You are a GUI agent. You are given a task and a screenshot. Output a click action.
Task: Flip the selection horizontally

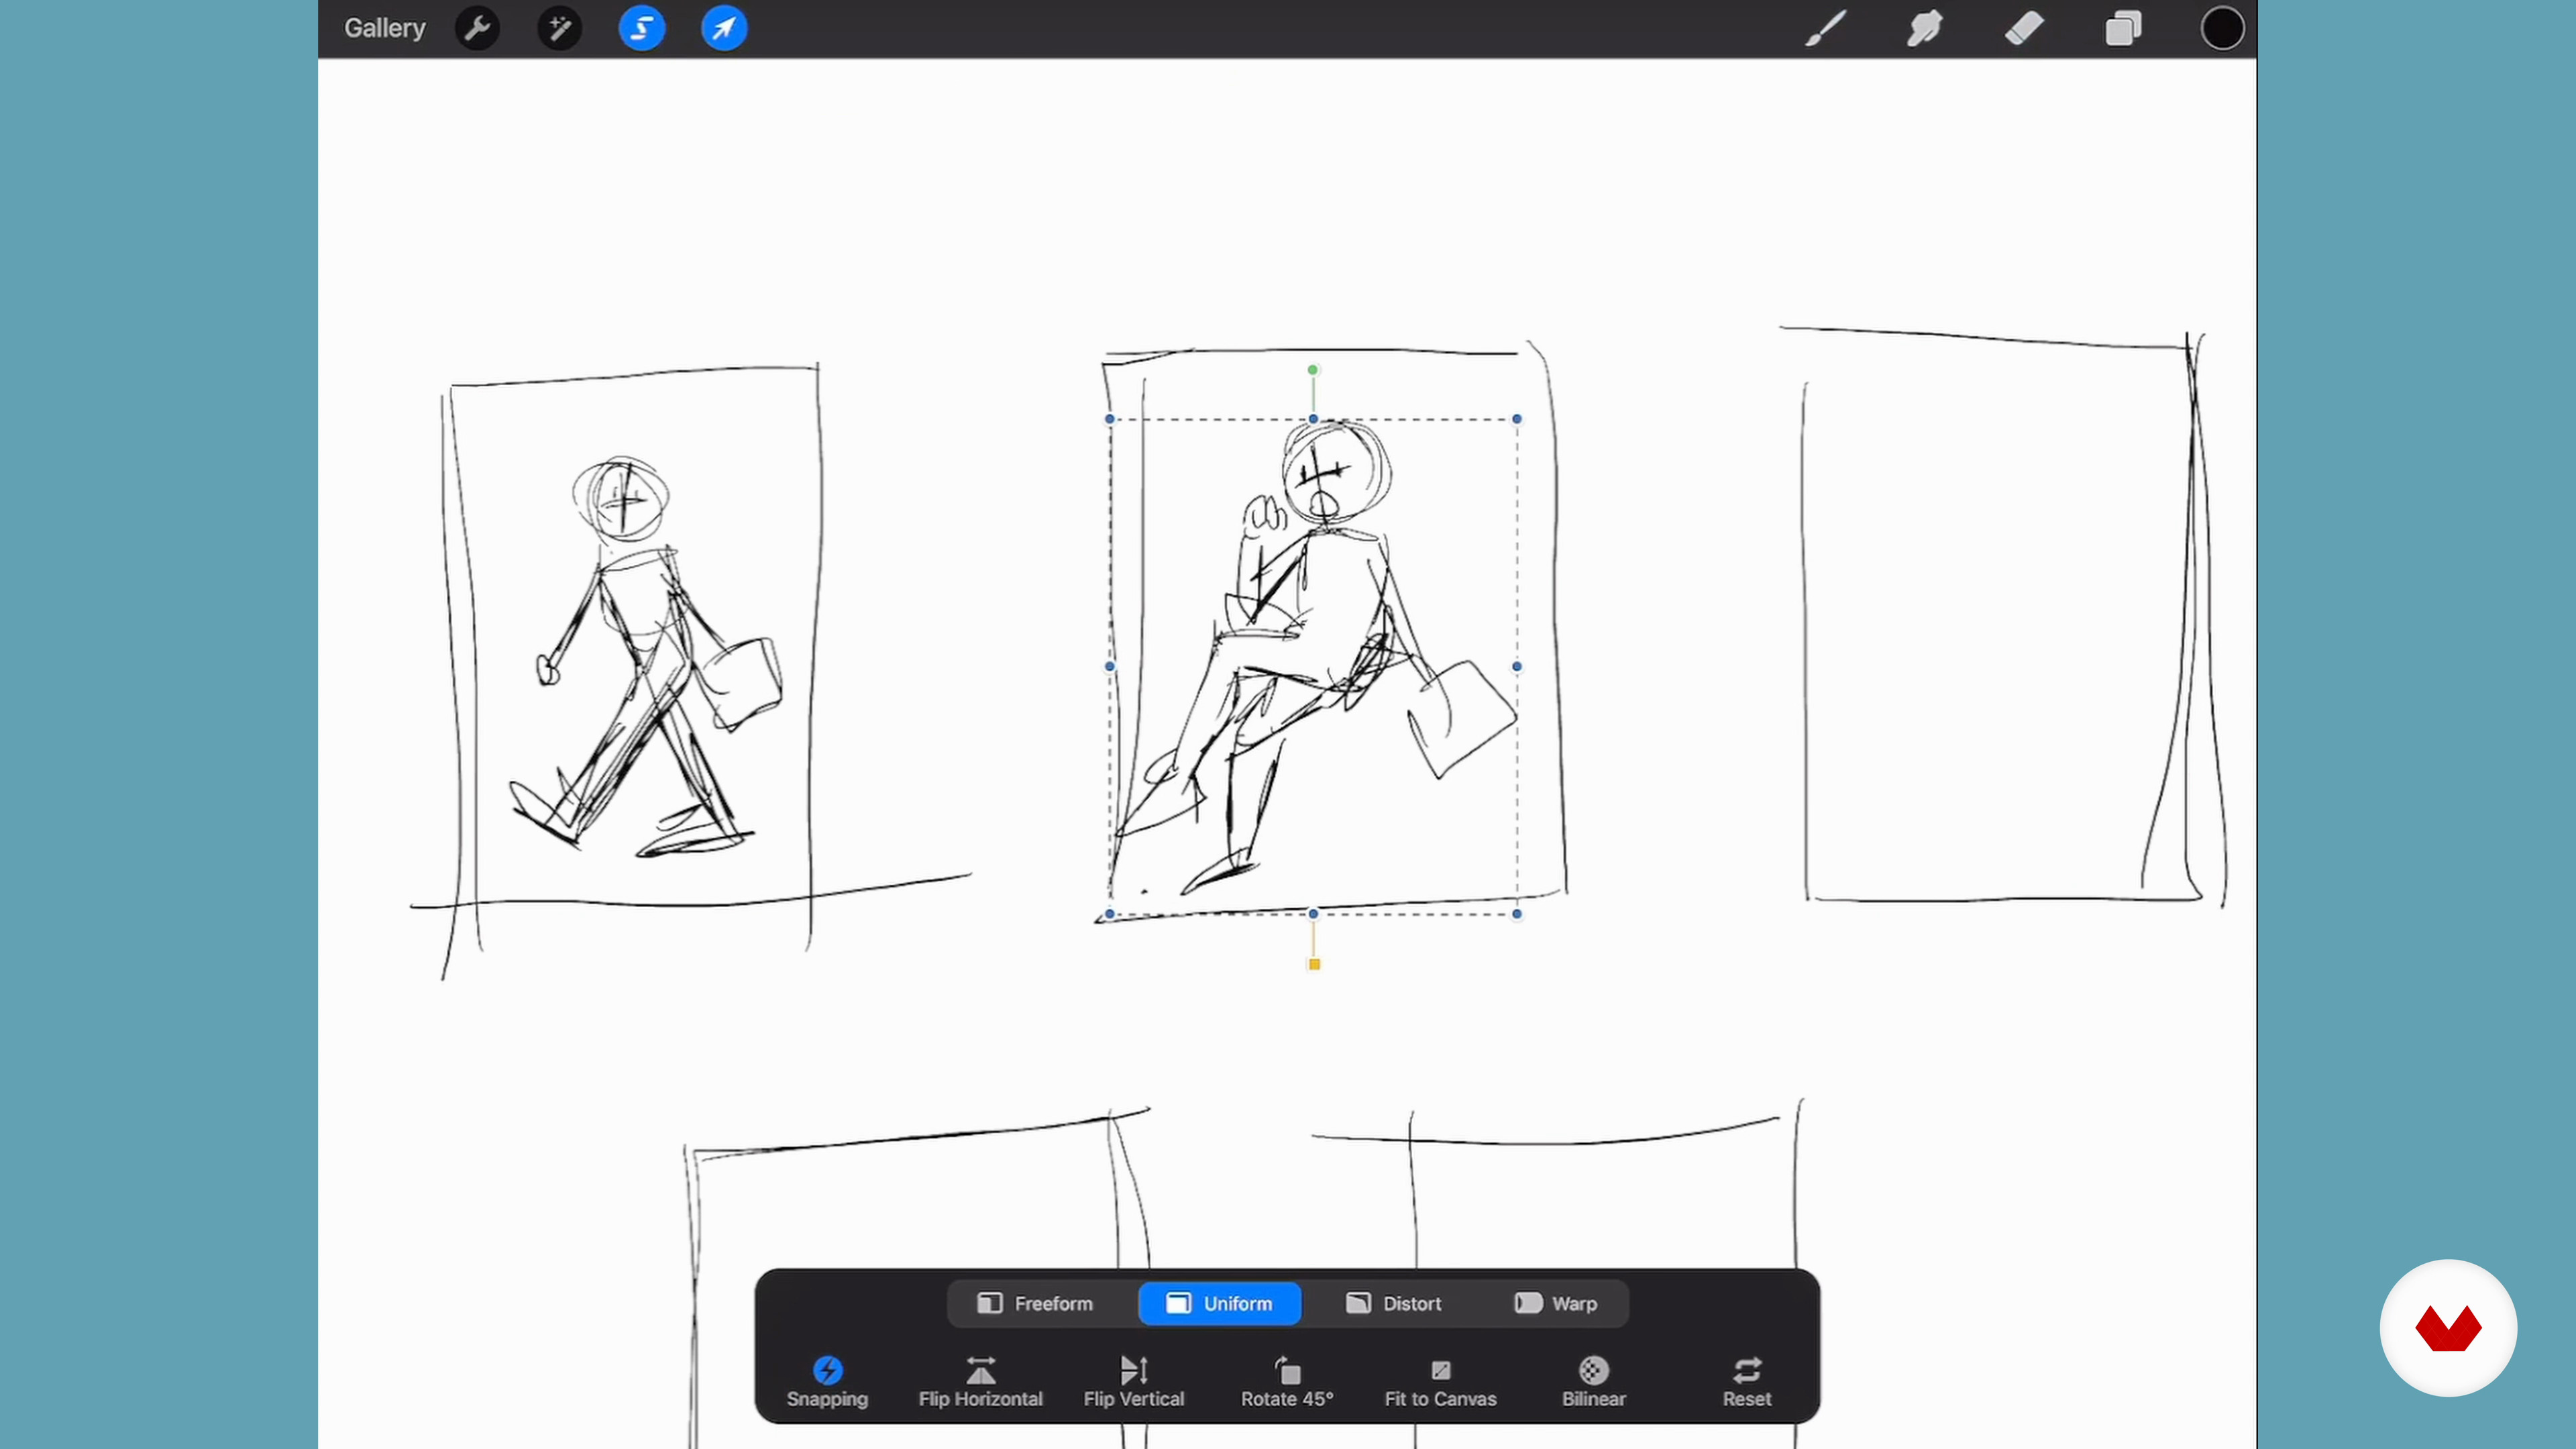coord(980,1382)
